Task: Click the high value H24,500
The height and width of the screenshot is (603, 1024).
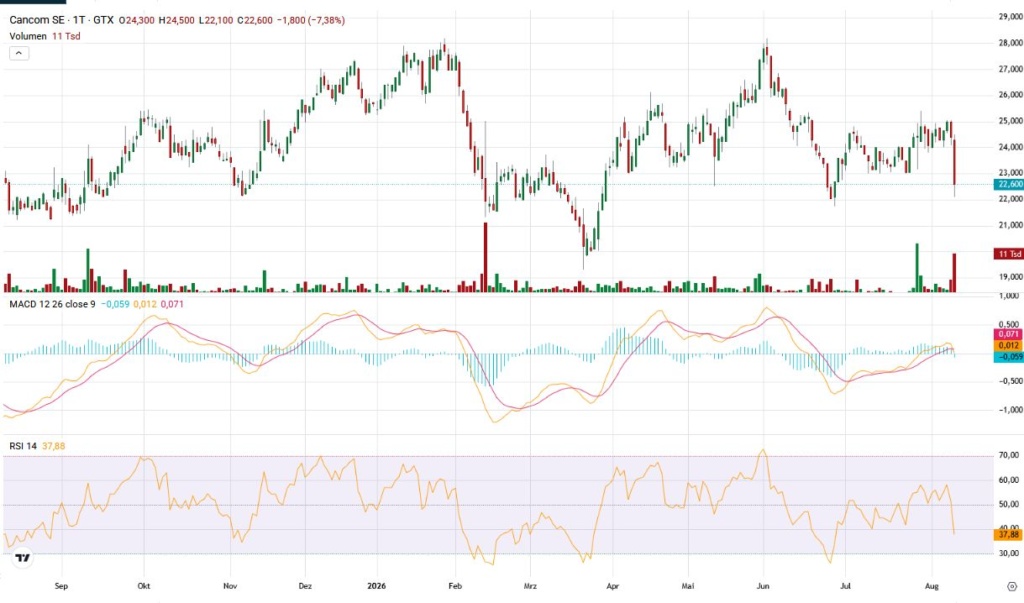Action: point(176,20)
